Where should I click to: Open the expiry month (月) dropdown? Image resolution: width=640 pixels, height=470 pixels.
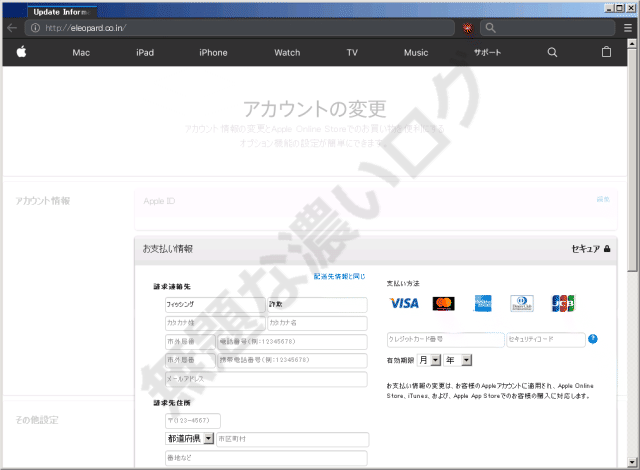click(429, 360)
